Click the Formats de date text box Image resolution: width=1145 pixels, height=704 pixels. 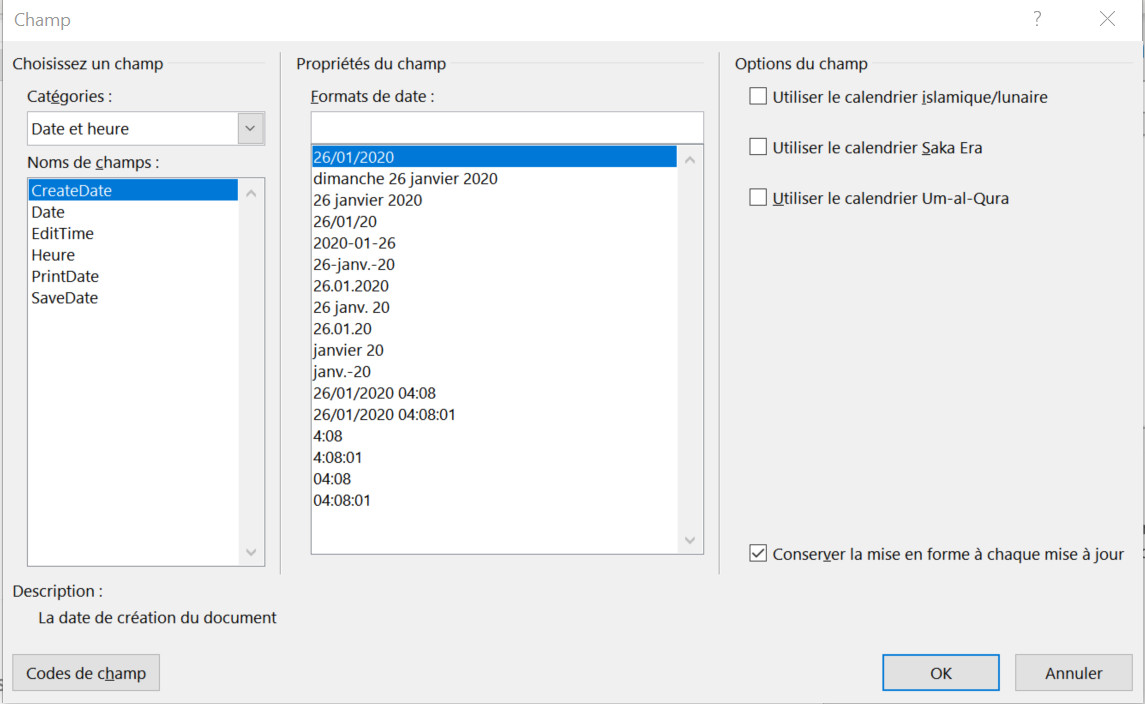click(x=507, y=127)
